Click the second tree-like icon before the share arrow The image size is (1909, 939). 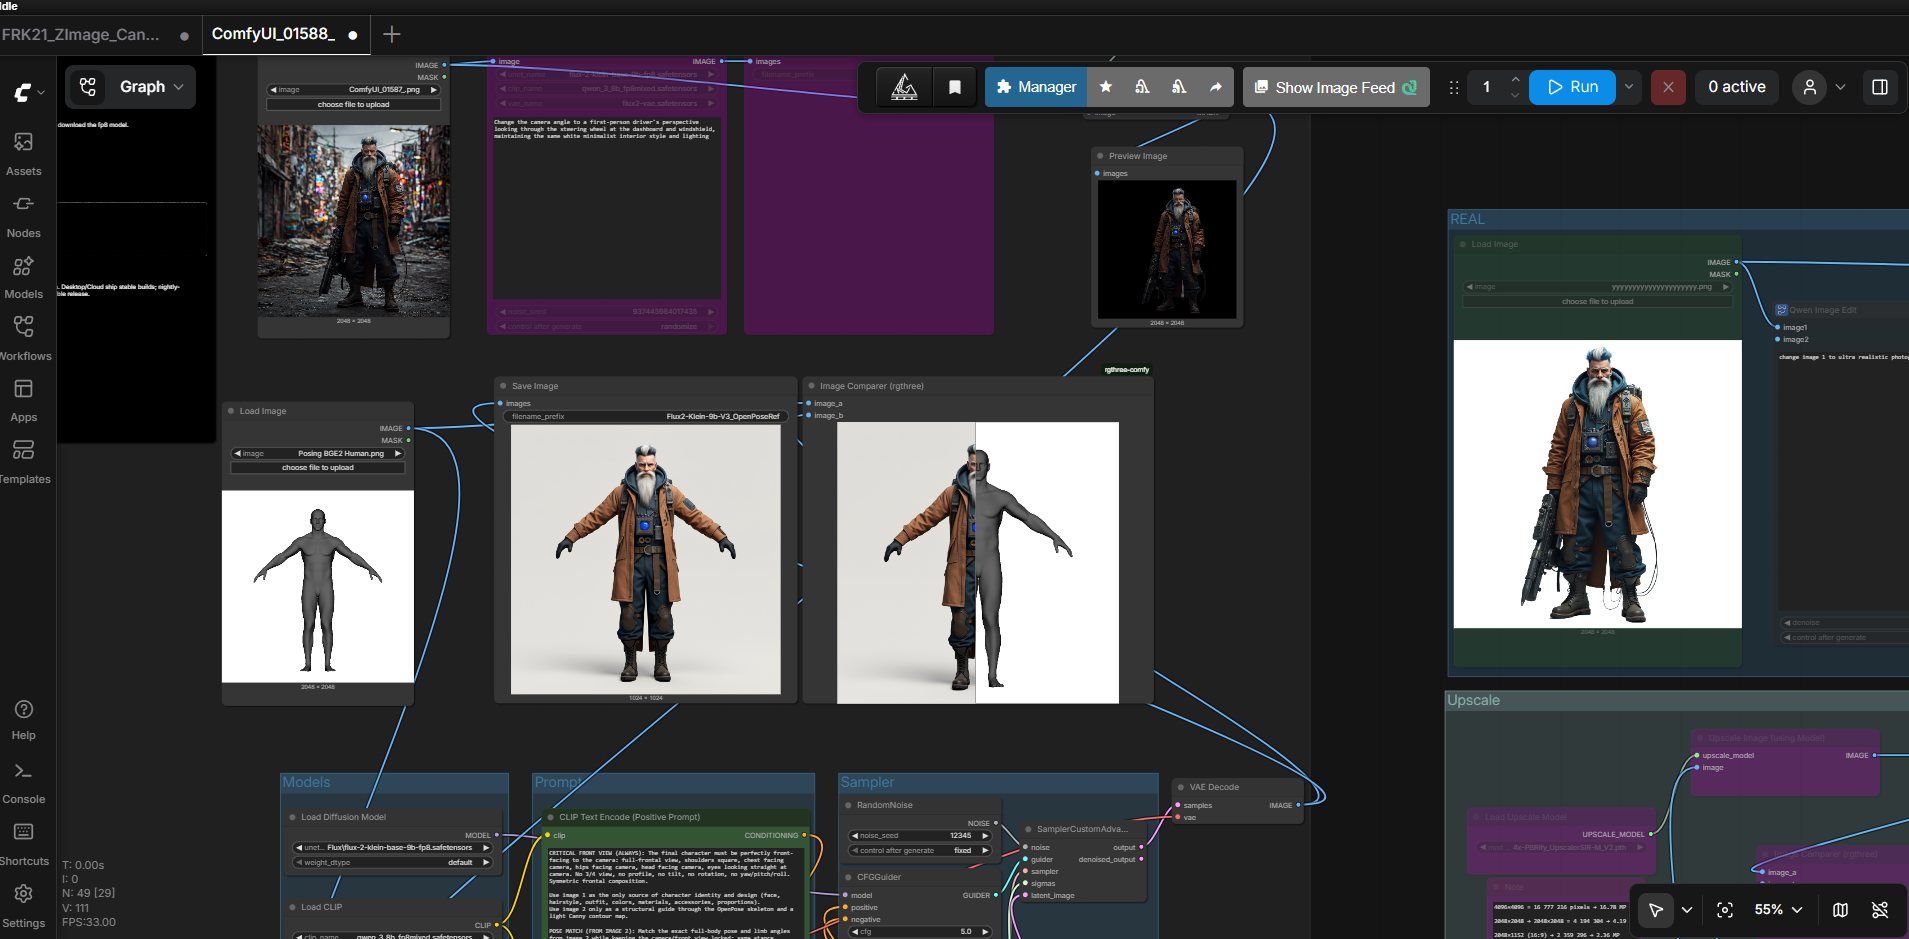pos(1179,87)
